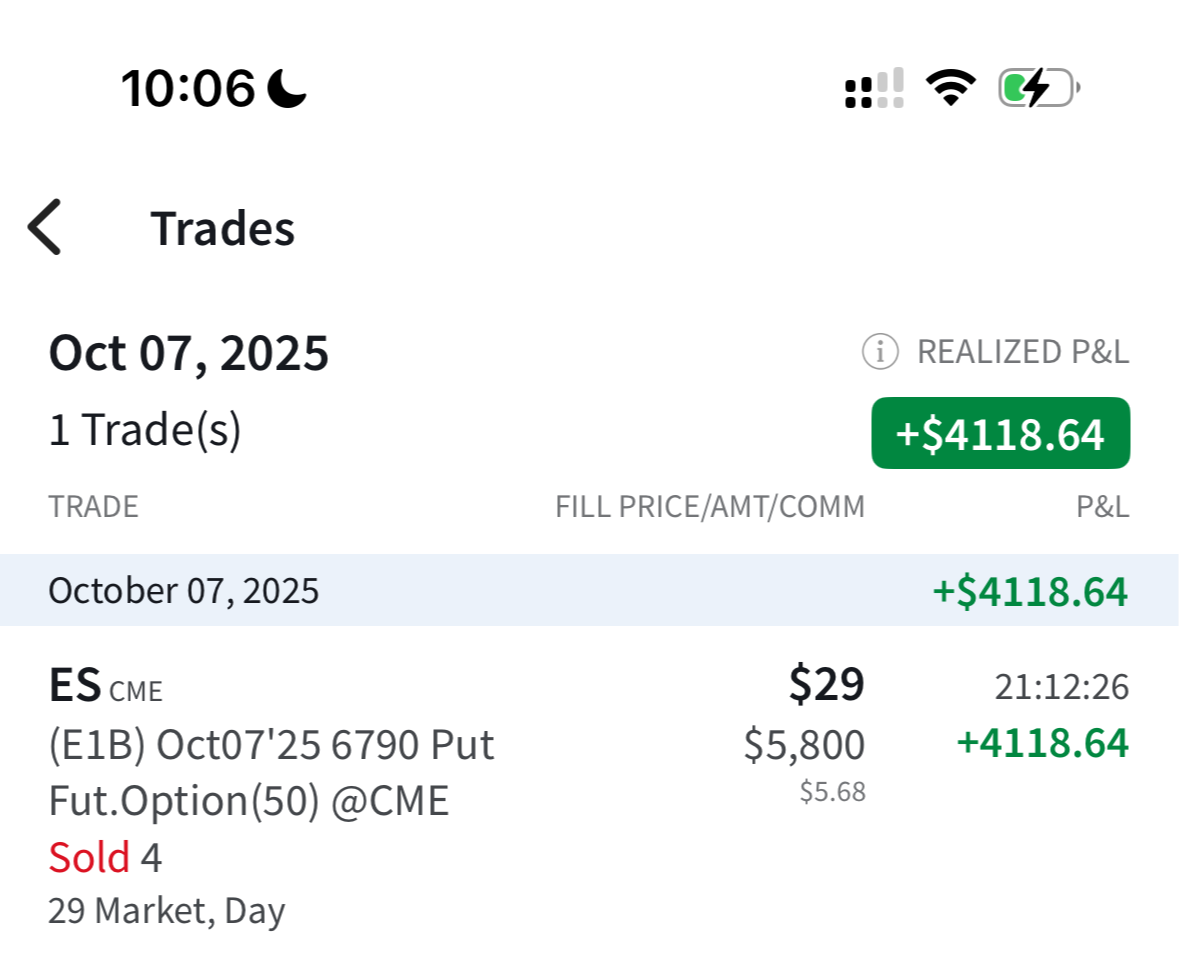
Task: Tap the Oct07'25 6790 Put contract description
Action: pyautogui.click(x=271, y=745)
